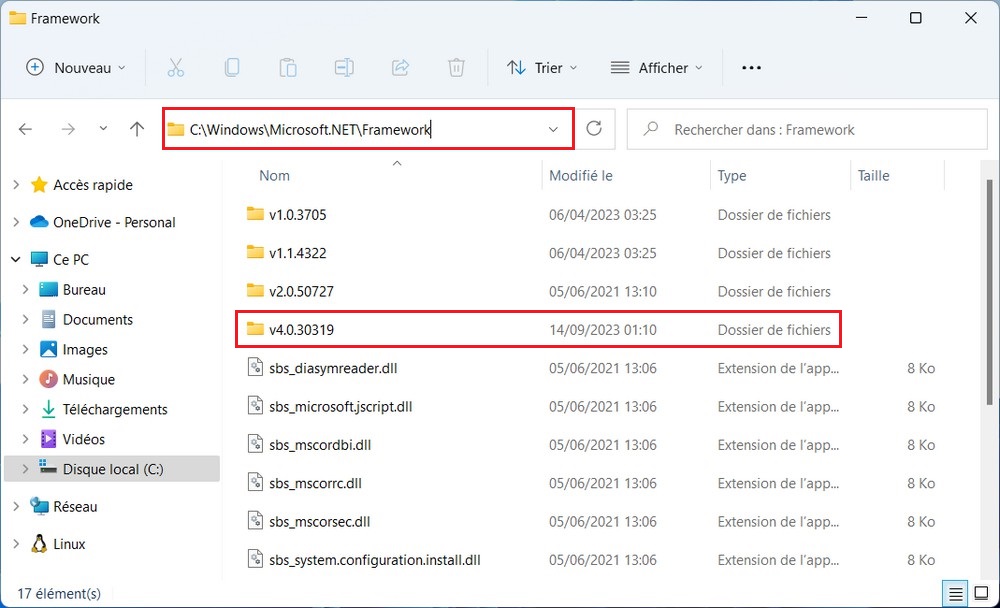Expand the Documents tree node
Viewport: 1000px width, 608px height.
coord(26,320)
